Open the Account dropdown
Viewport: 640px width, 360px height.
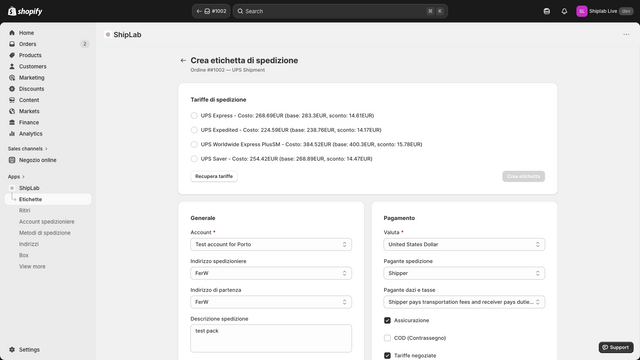(271, 244)
